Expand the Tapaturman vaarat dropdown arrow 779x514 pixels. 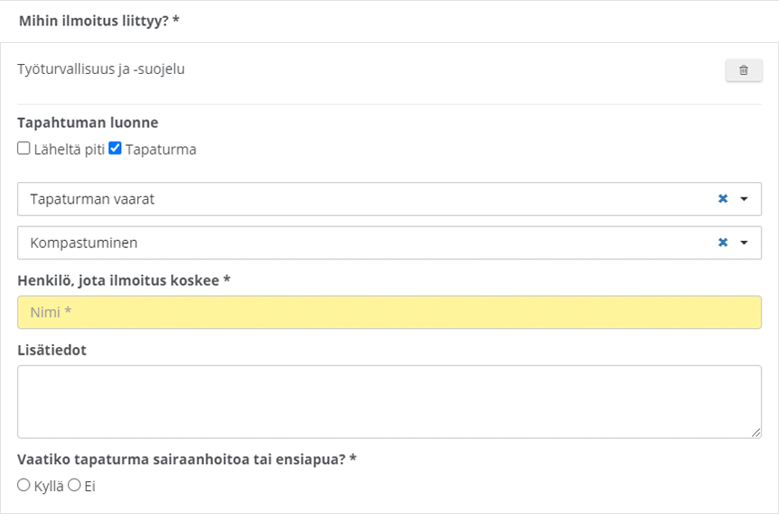tap(744, 199)
